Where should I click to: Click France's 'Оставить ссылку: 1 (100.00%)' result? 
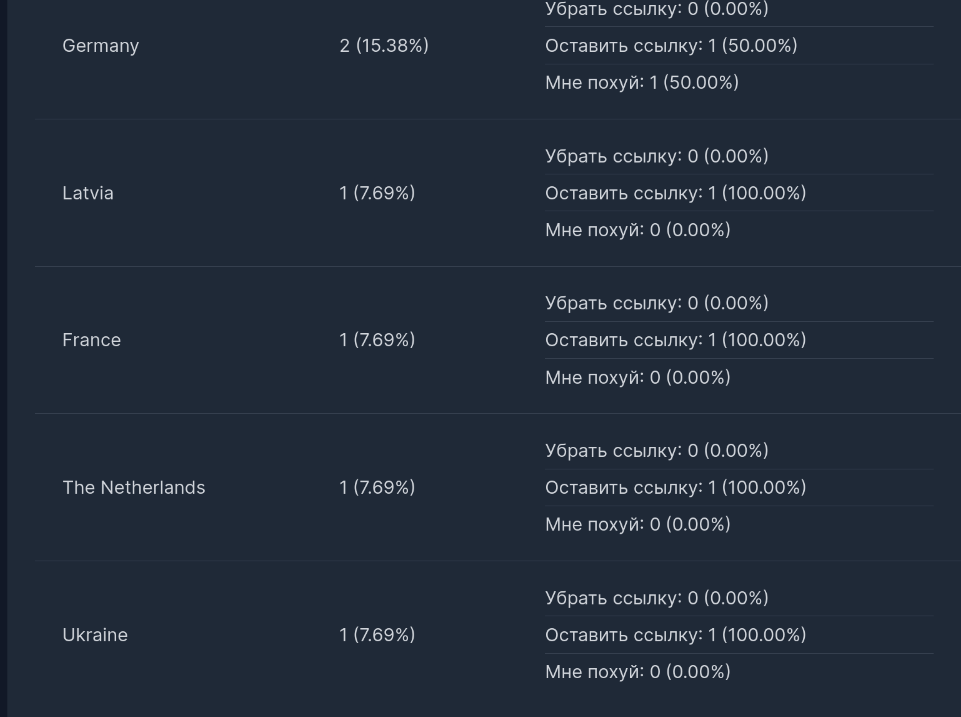pyautogui.click(x=675, y=340)
